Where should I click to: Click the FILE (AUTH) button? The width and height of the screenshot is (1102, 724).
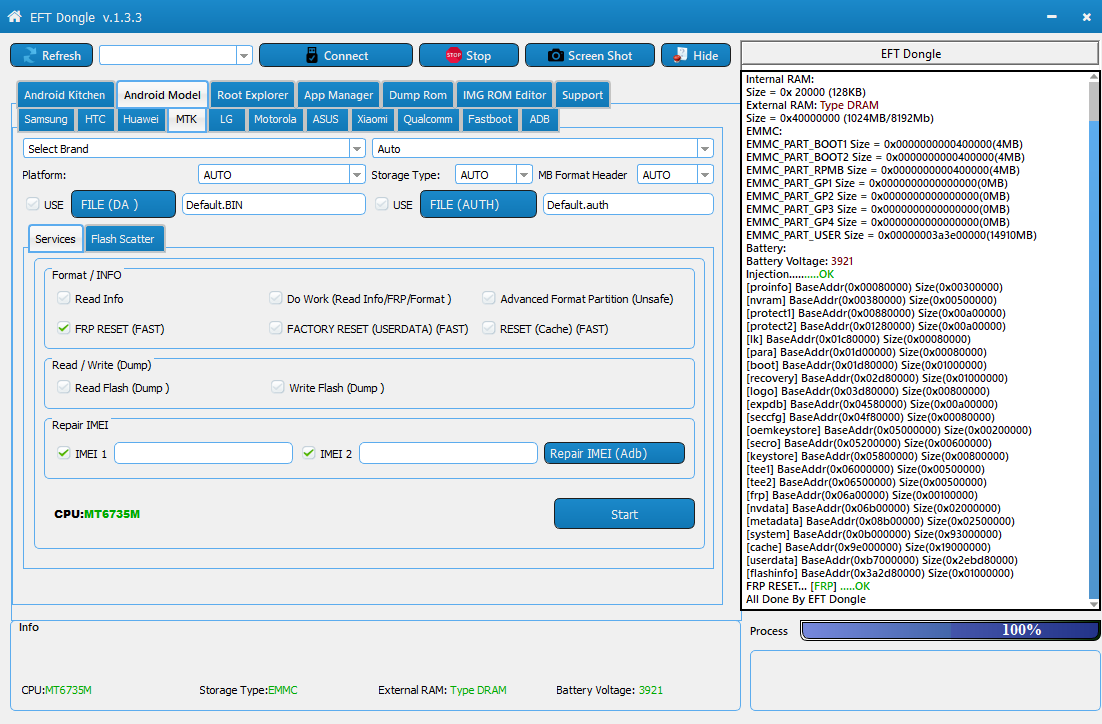pos(478,205)
